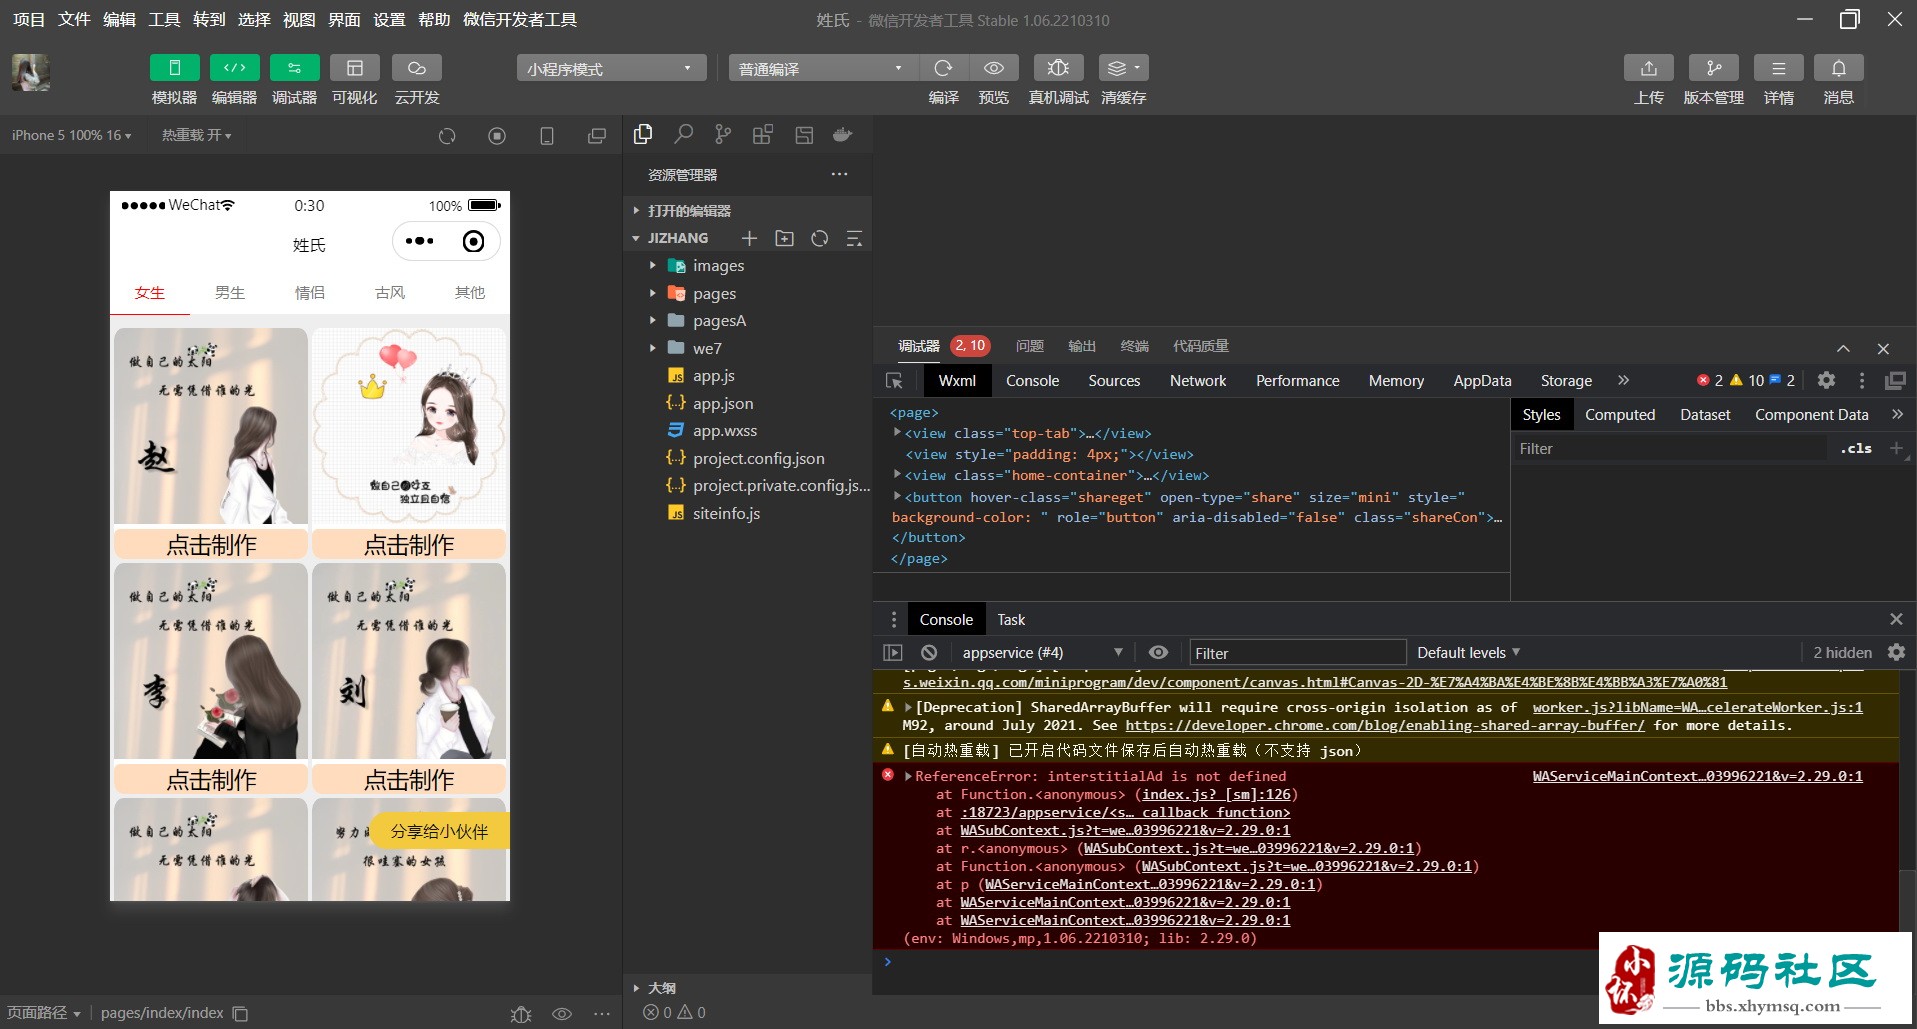Toggle the 编辑器 editor panel button

tap(235, 68)
